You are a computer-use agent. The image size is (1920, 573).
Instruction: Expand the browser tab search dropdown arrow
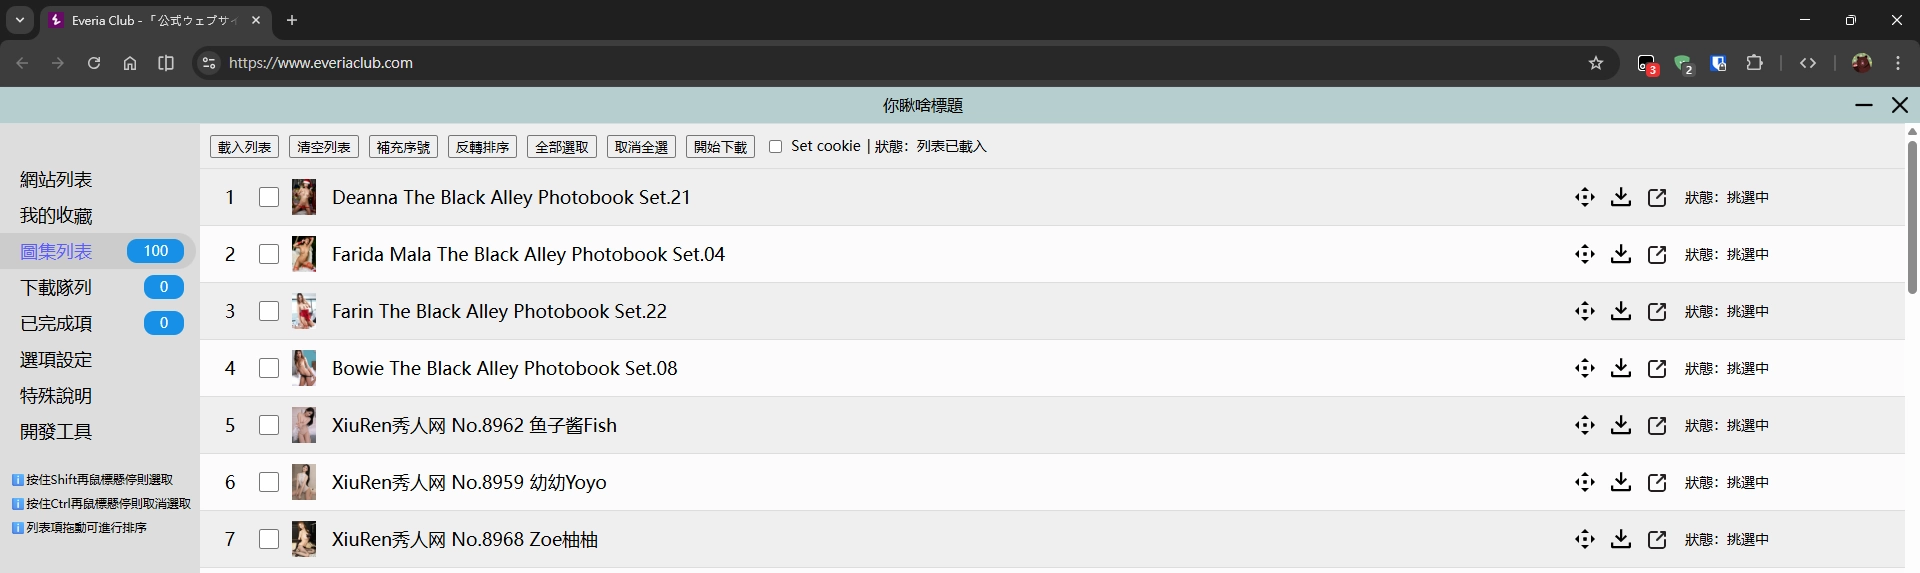tap(20, 20)
